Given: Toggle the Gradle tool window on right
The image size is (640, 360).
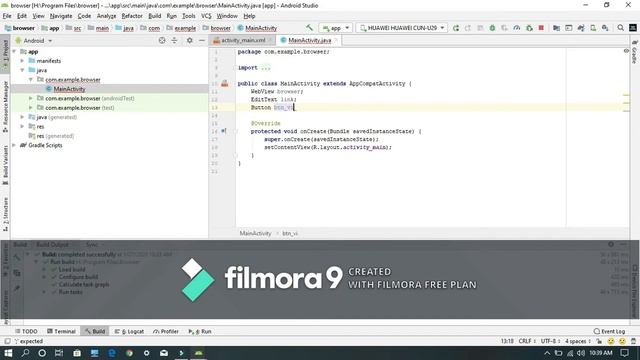Looking at the screenshot, I should coord(635,52).
